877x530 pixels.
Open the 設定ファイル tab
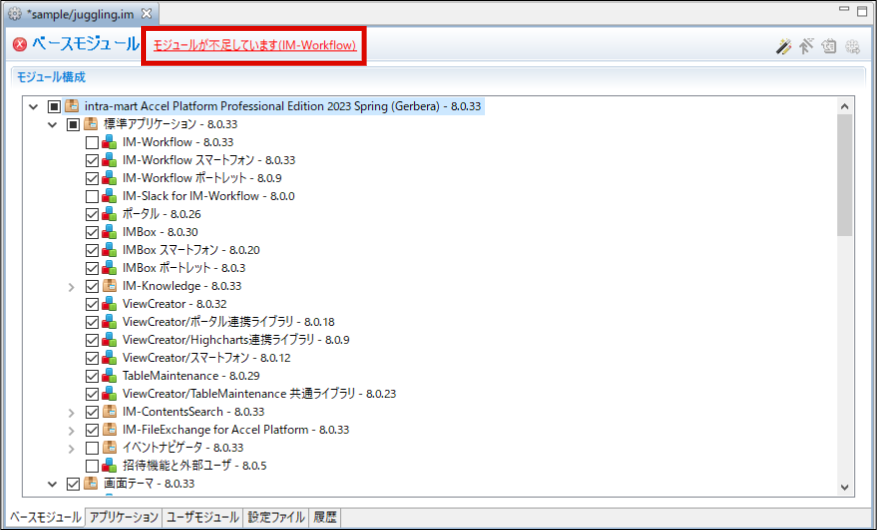[276, 517]
